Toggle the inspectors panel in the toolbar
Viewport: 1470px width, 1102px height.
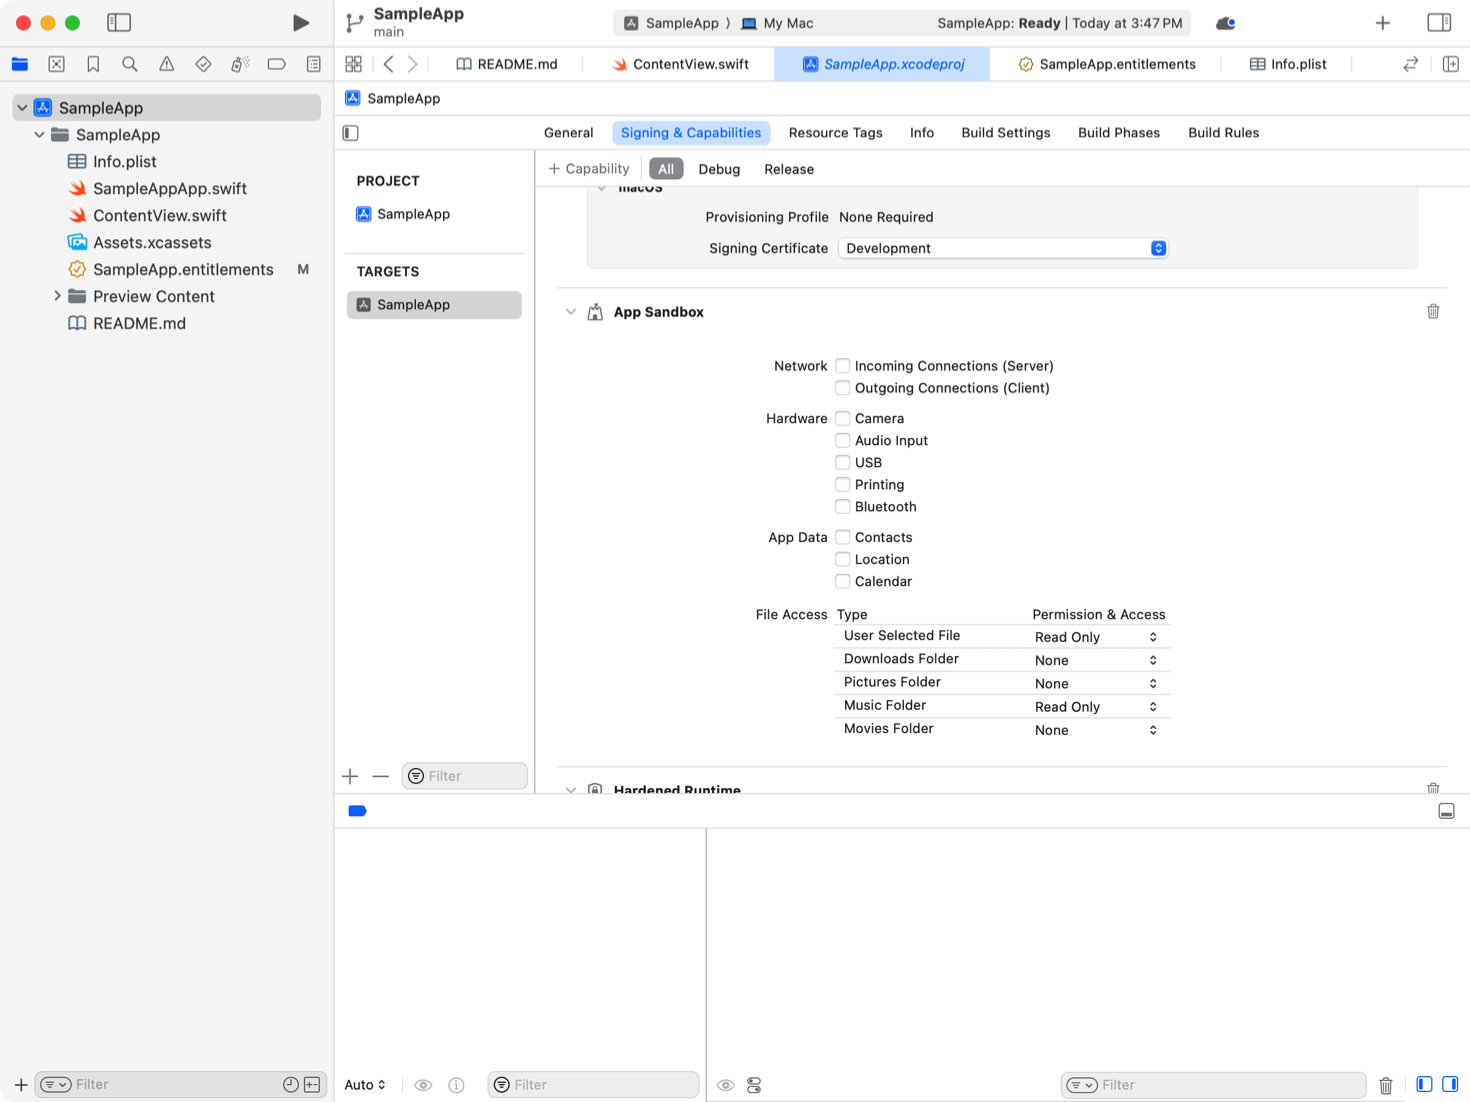pos(1438,23)
